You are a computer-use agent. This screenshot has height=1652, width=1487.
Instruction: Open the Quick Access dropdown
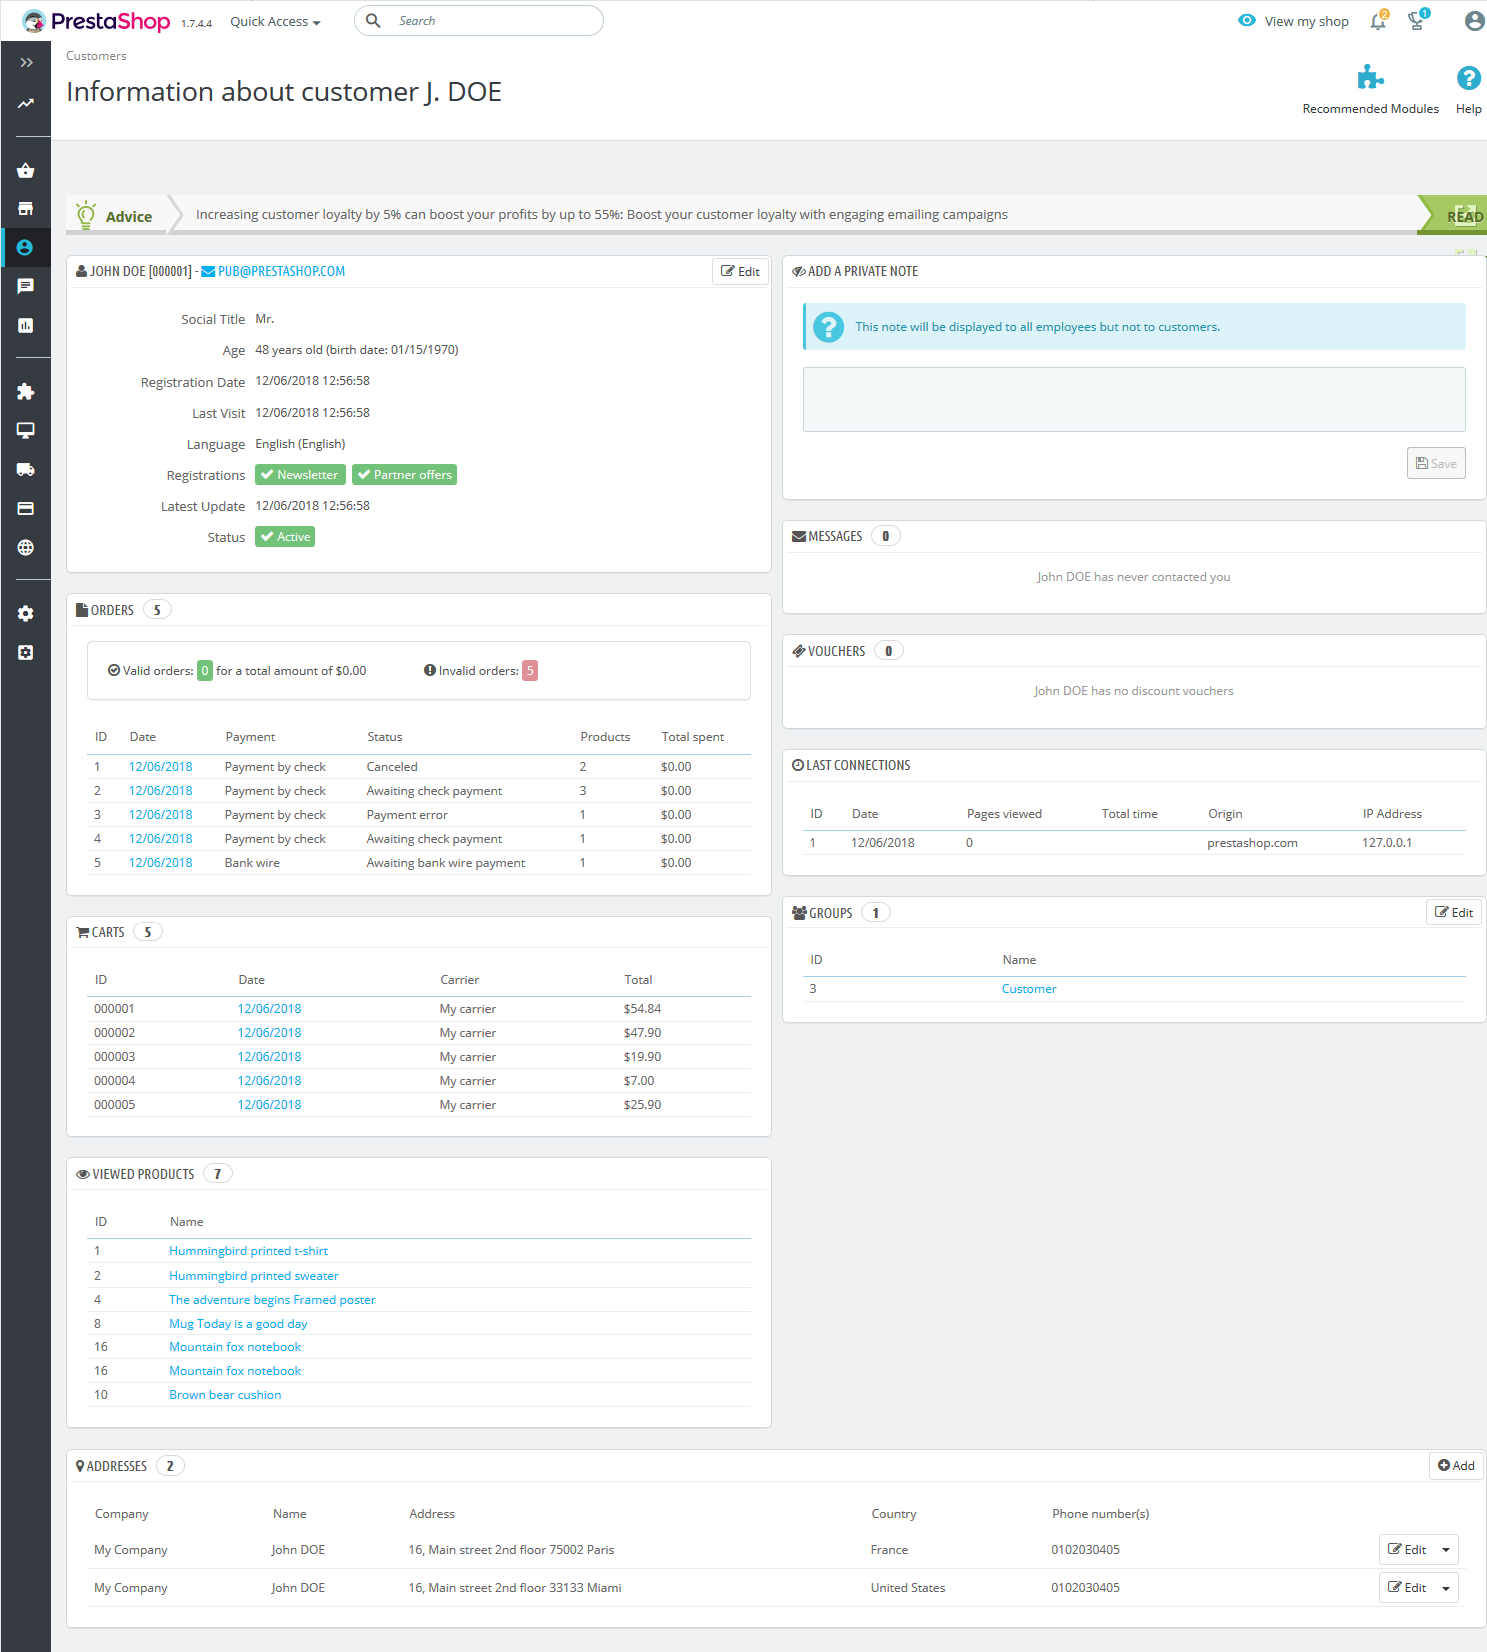point(275,22)
